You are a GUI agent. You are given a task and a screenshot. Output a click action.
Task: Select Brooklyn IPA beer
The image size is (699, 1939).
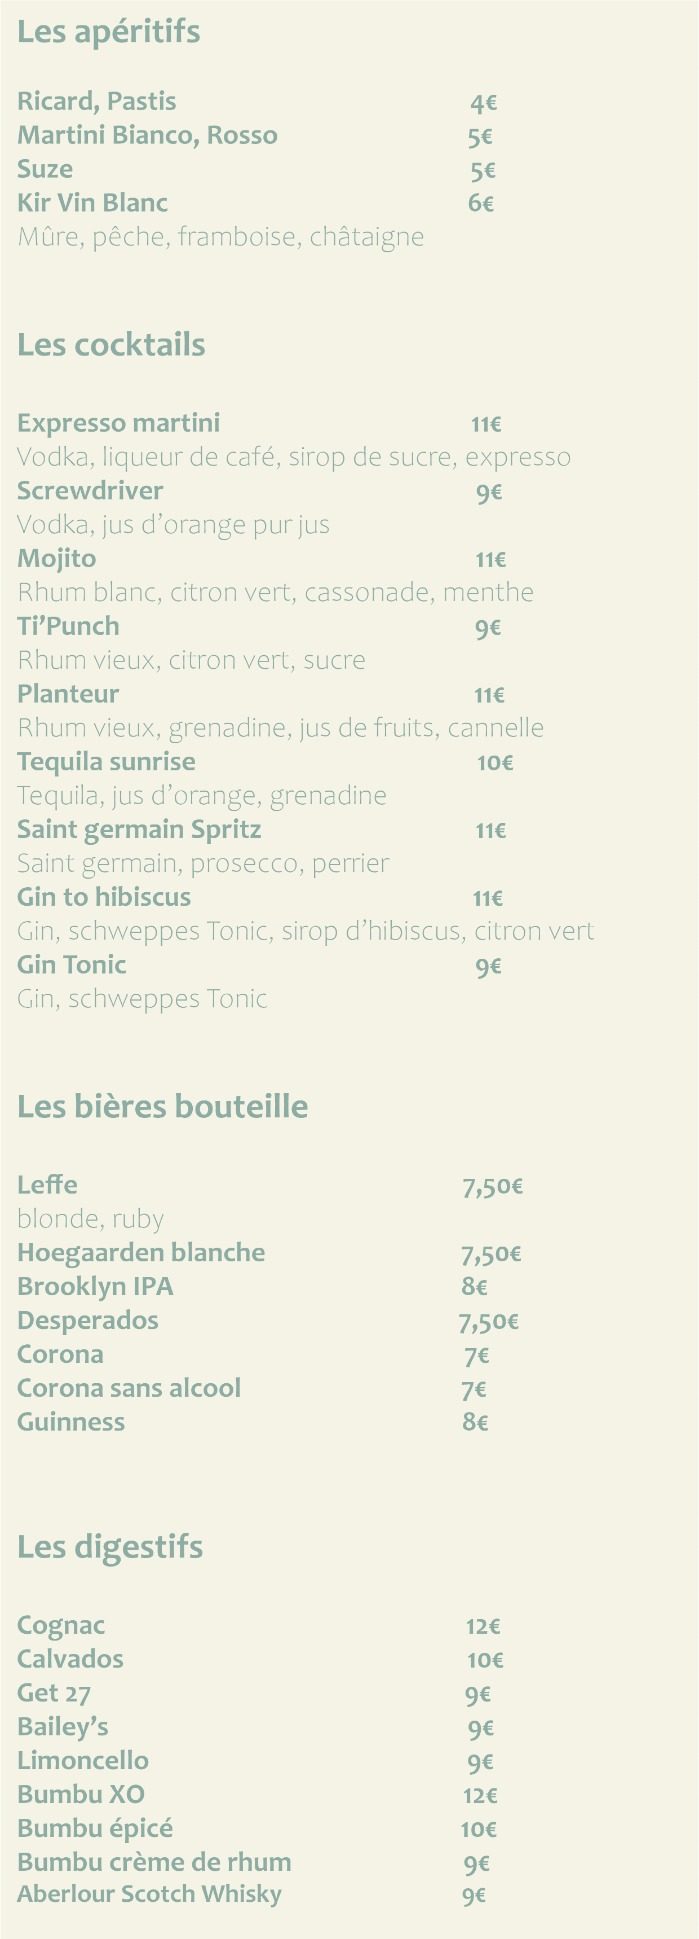(x=95, y=1287)
